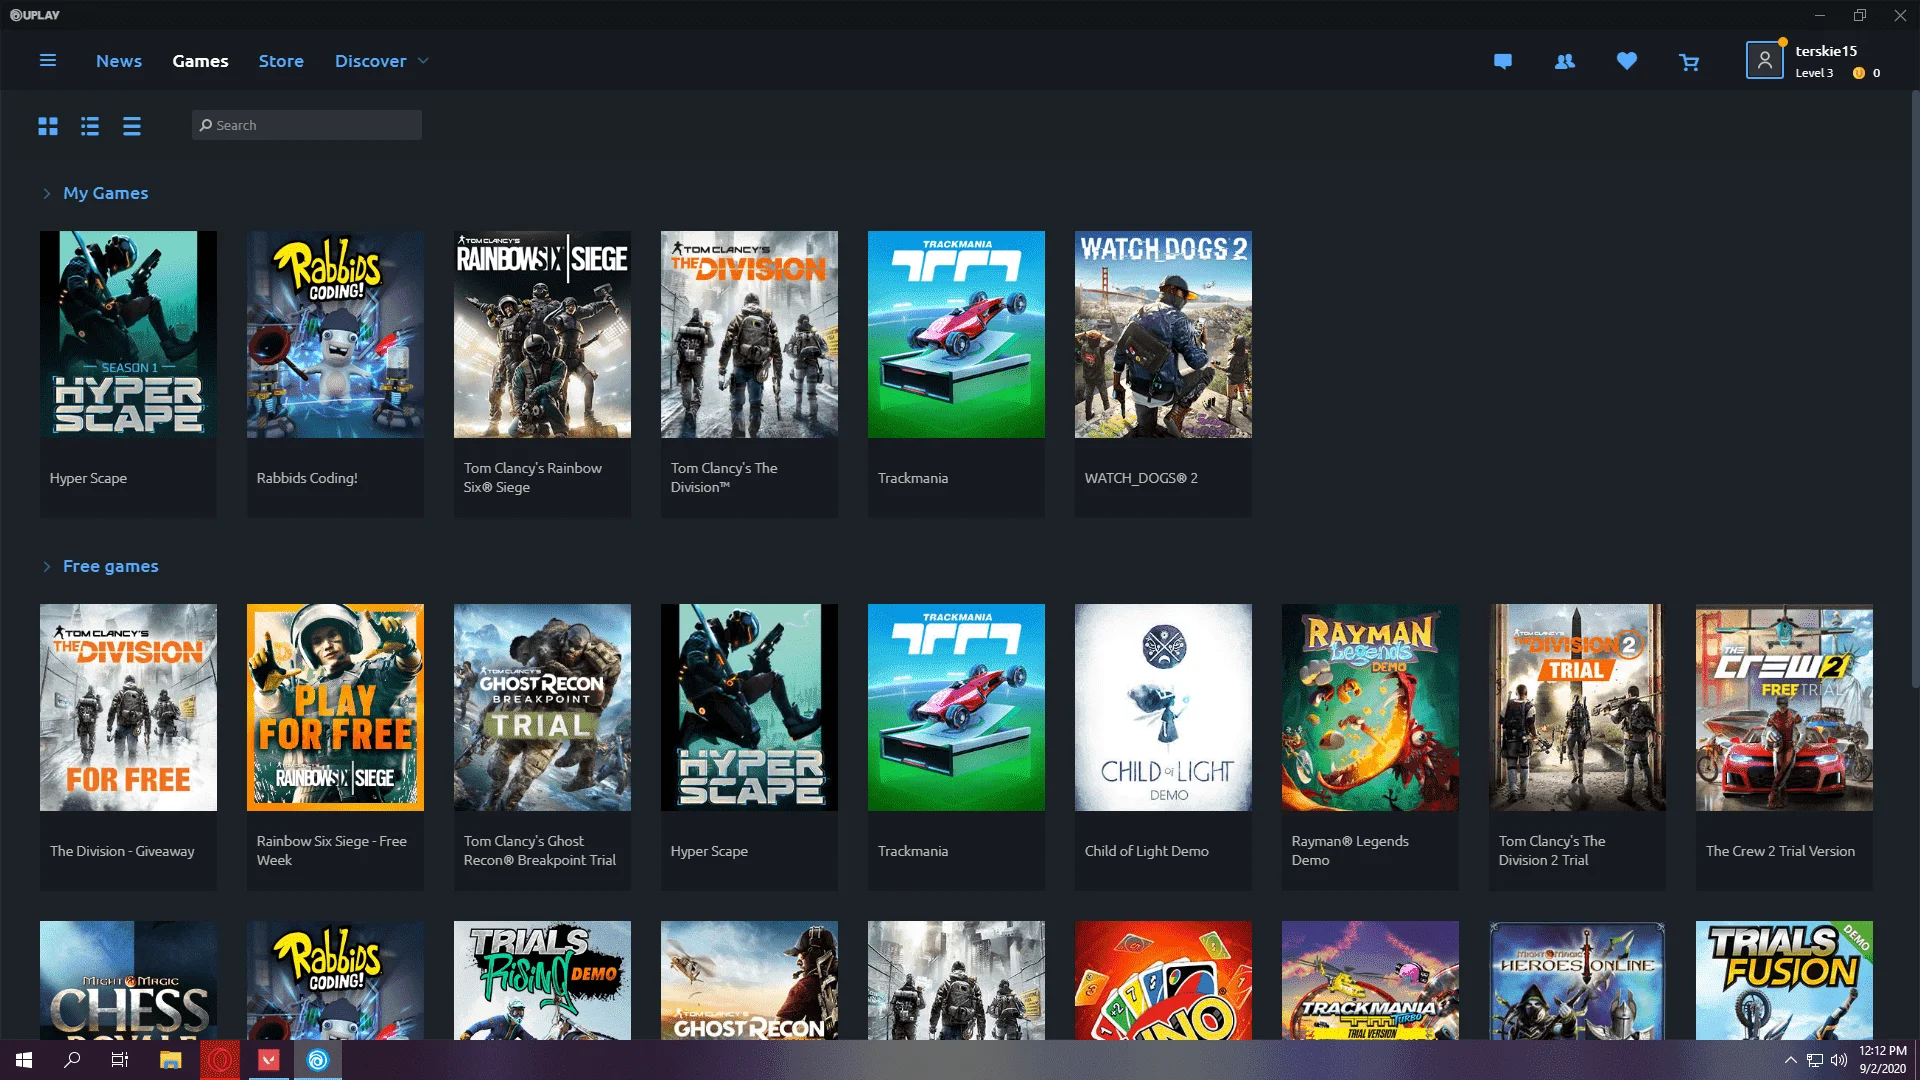Image resolution: width=1920 pixels, height=1080 pixels.
Task: Open Trials Fusion Demo cover
Action: tap(1784, 980)
